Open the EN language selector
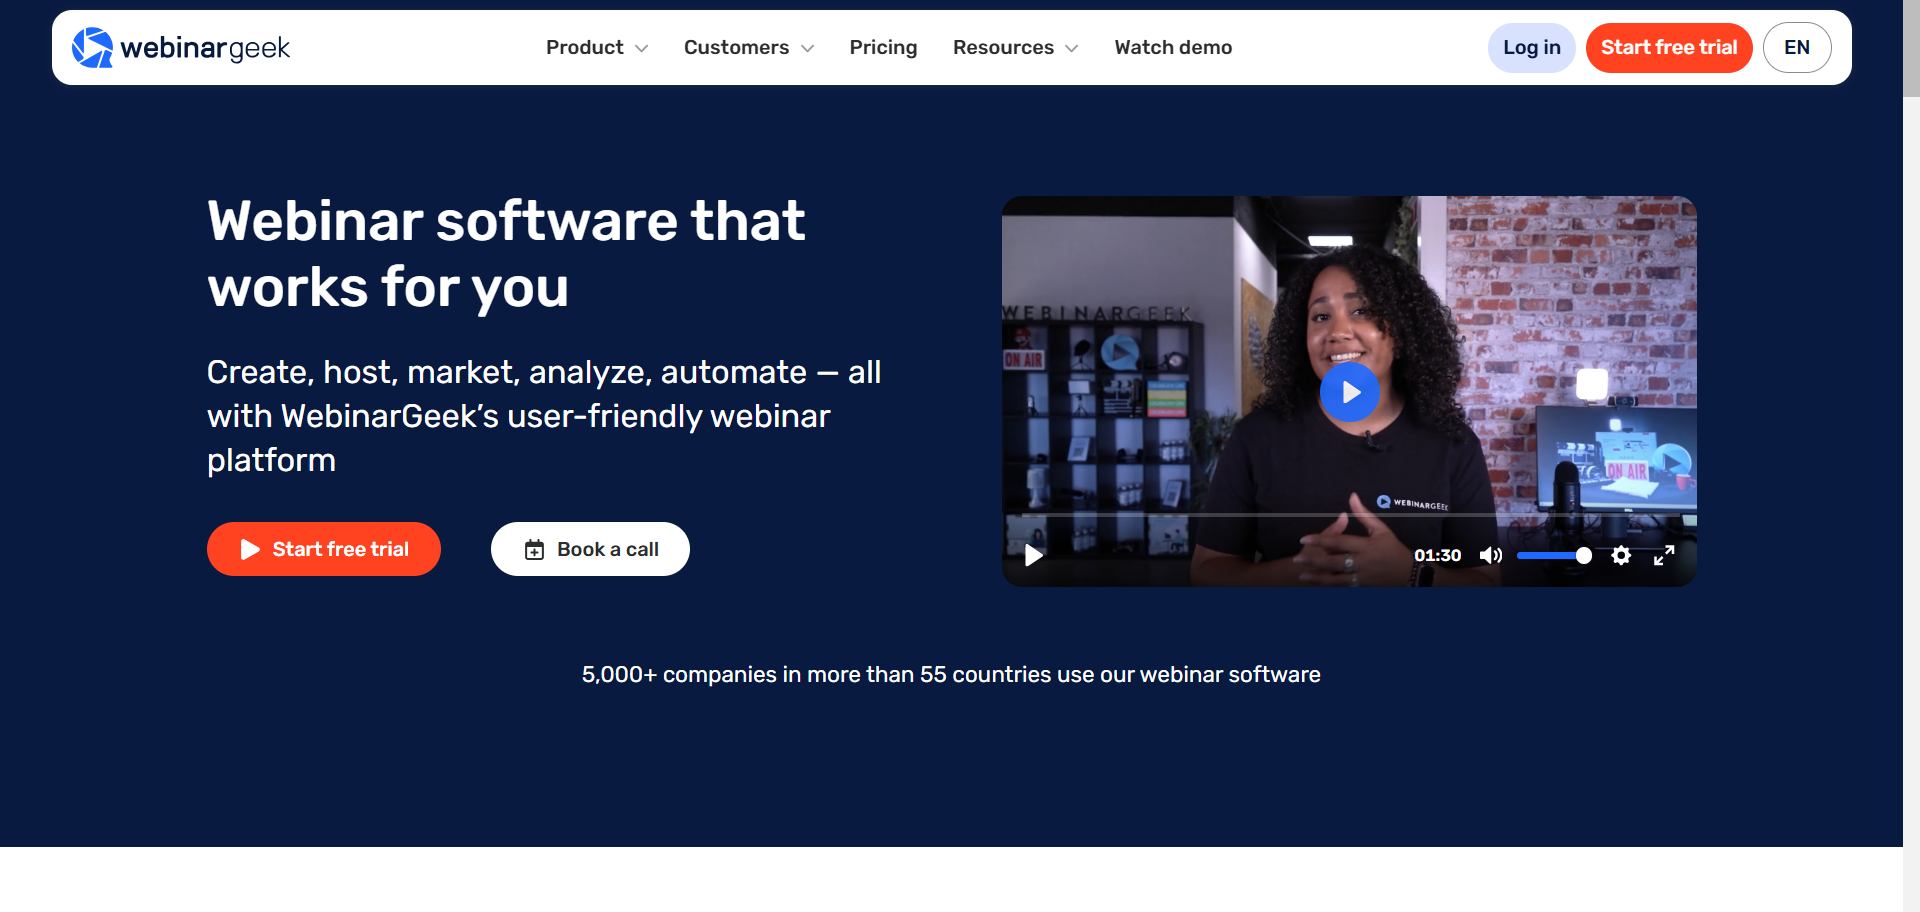This screenshot has height=912, width=1920. point(1797,48)
